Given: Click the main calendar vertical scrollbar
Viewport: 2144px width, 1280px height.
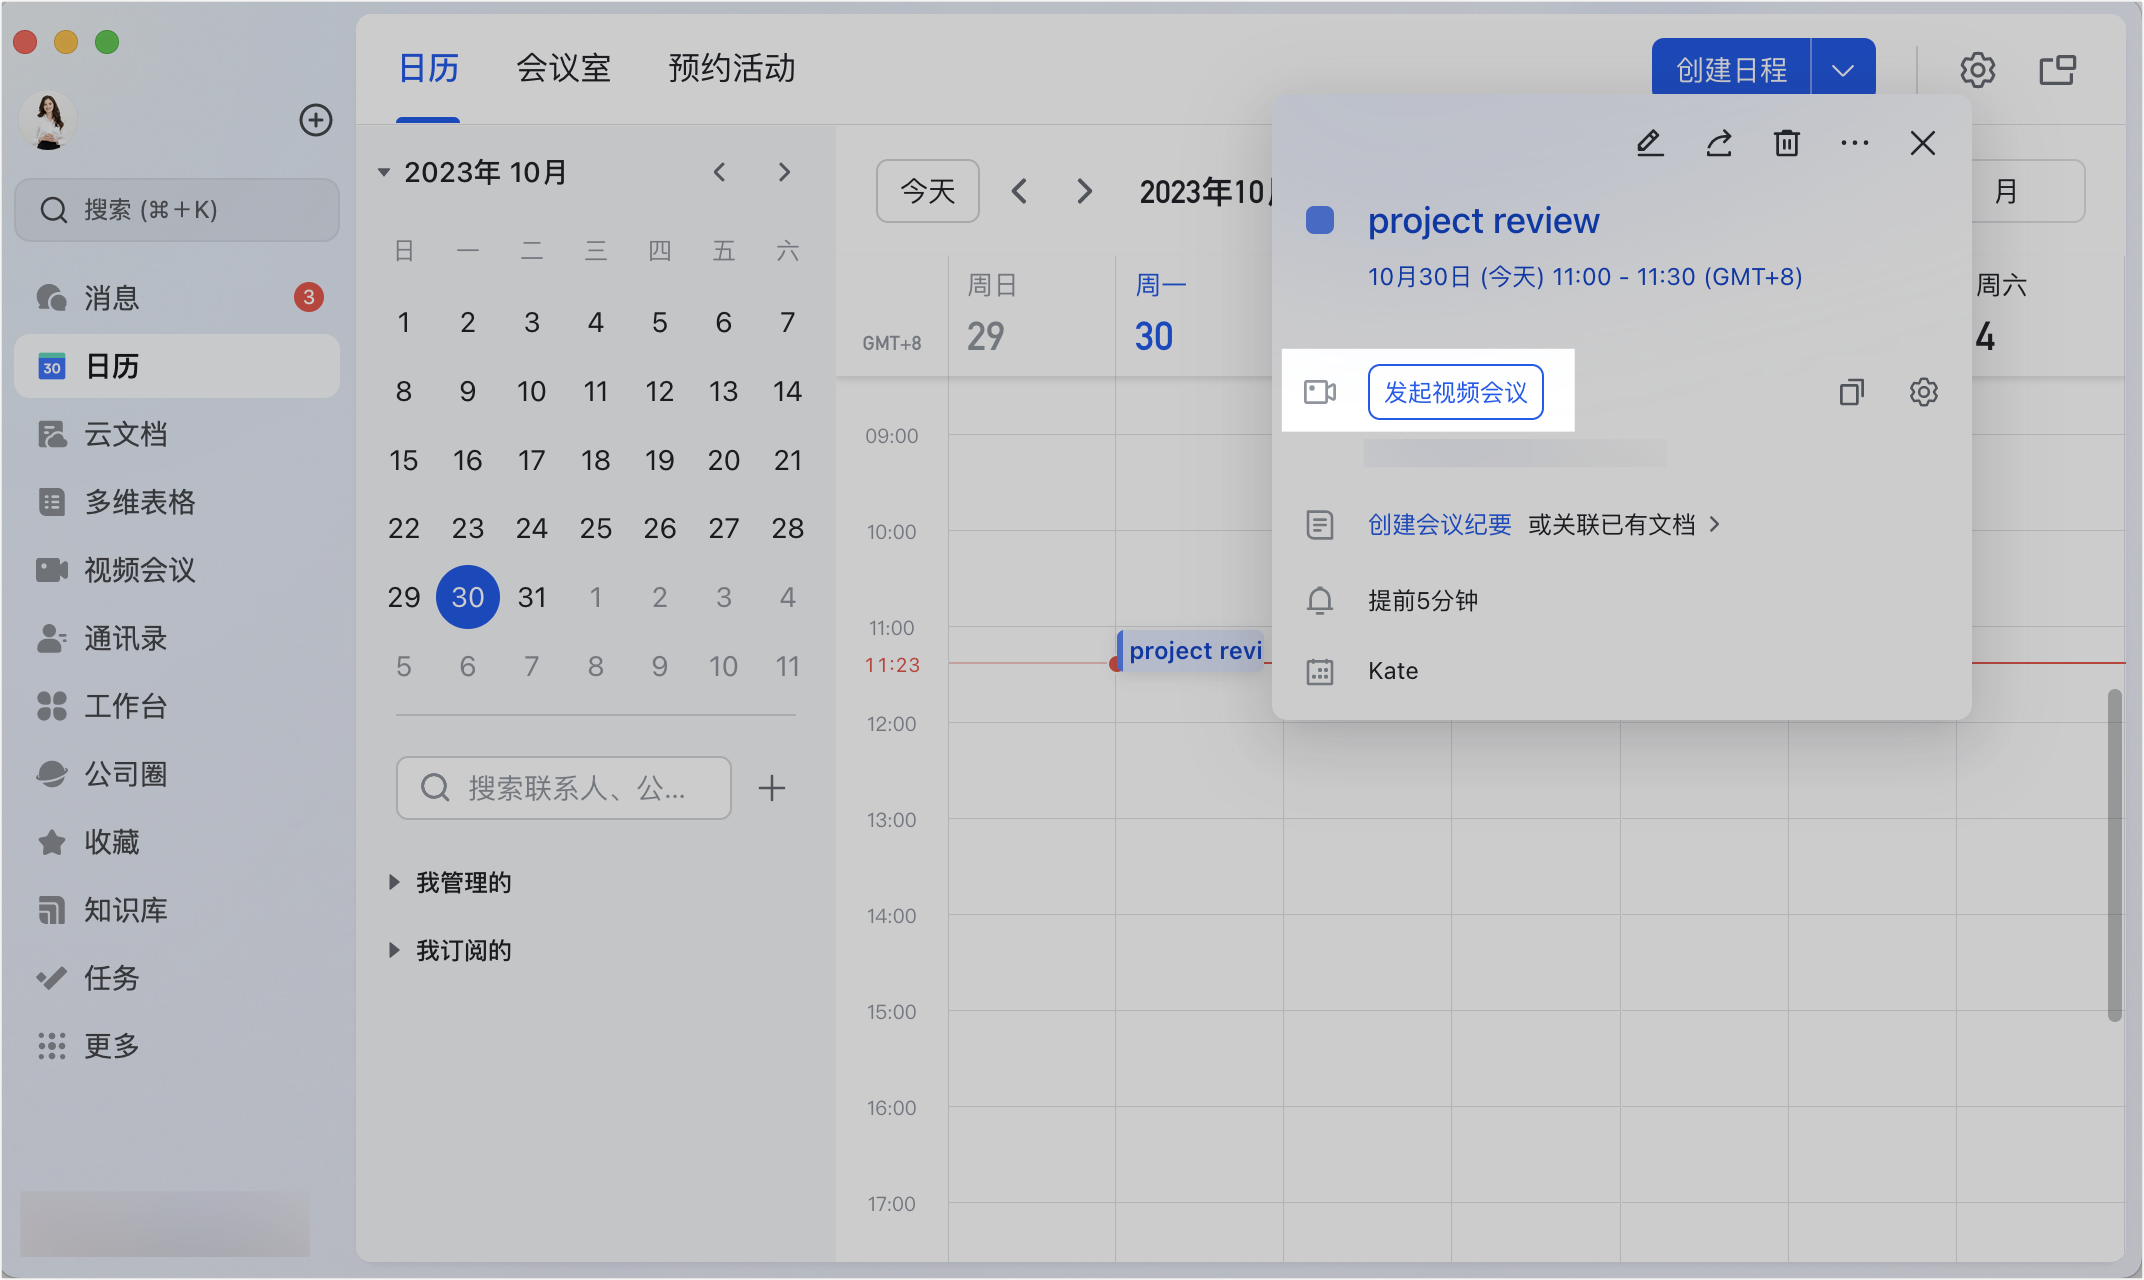Looking at the screenshot, I should click(2114, 855).
